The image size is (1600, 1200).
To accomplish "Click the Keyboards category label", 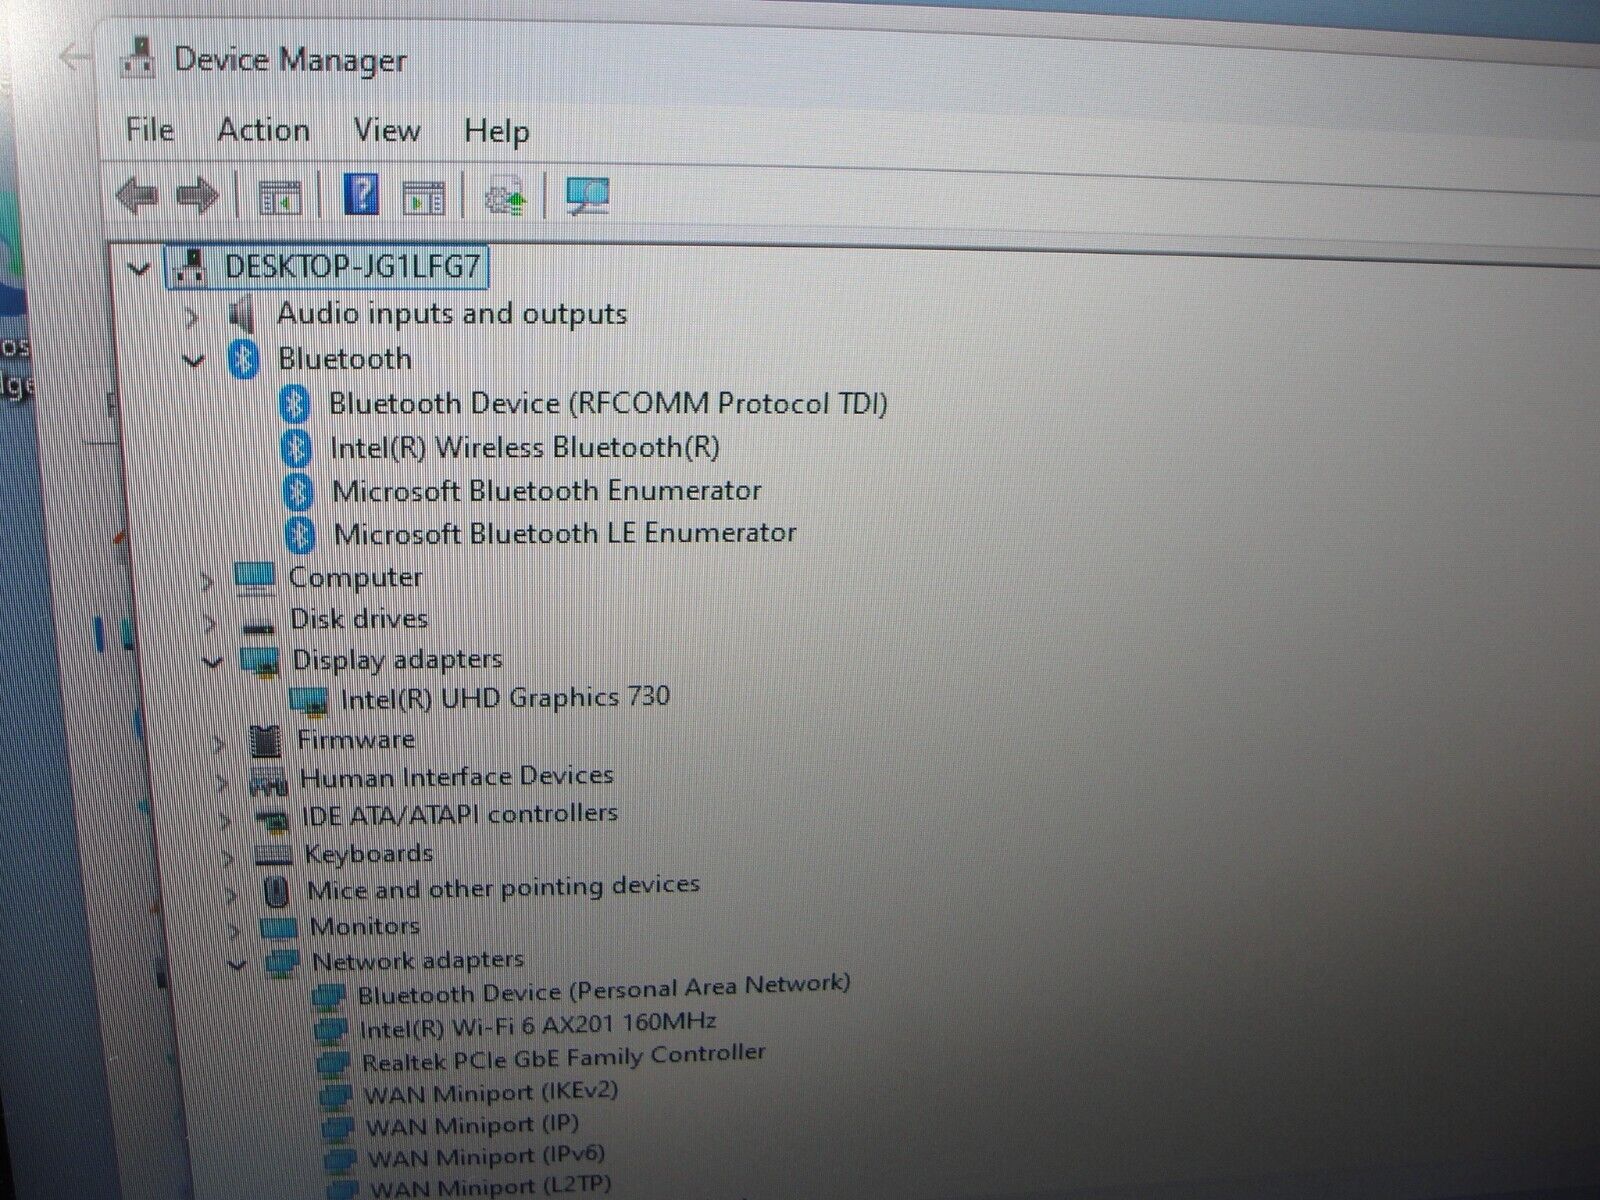I will pyautogui.click(x=369, y=854).
